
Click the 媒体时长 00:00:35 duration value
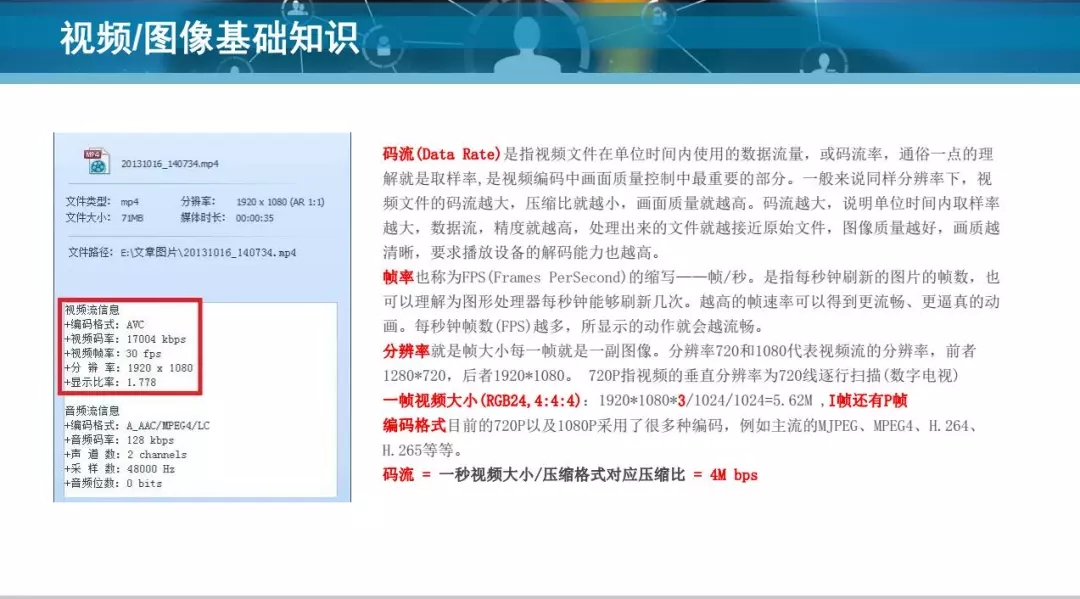pos(255,217)
